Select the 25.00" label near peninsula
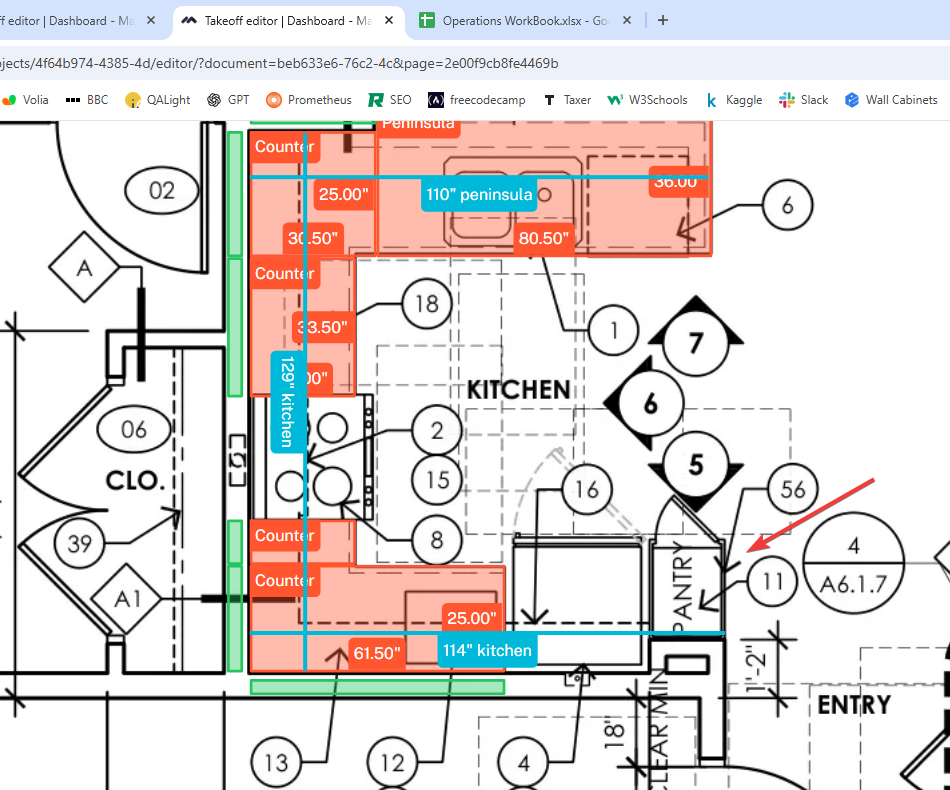Screen dimensions: 950x790 click(344, 194)
